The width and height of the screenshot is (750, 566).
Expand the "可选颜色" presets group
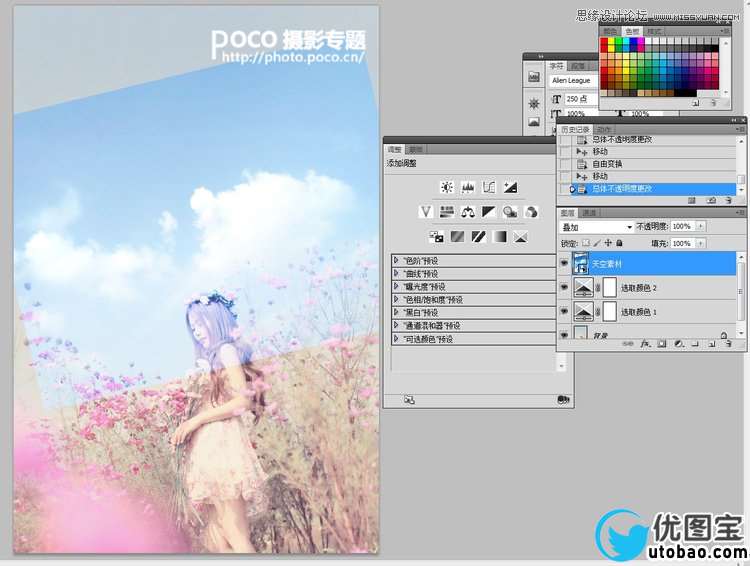pos(396,338)
